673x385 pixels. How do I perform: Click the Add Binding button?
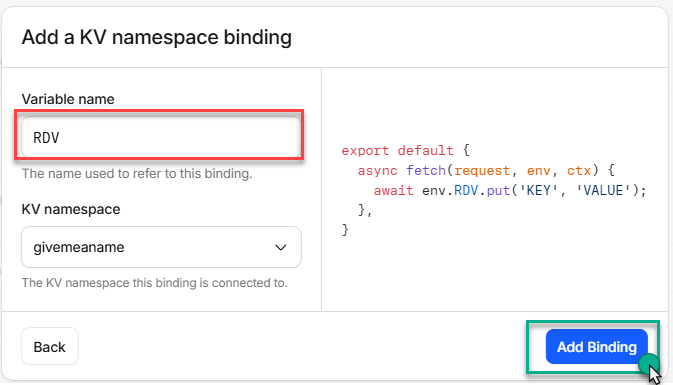click(x=597, y=347)
